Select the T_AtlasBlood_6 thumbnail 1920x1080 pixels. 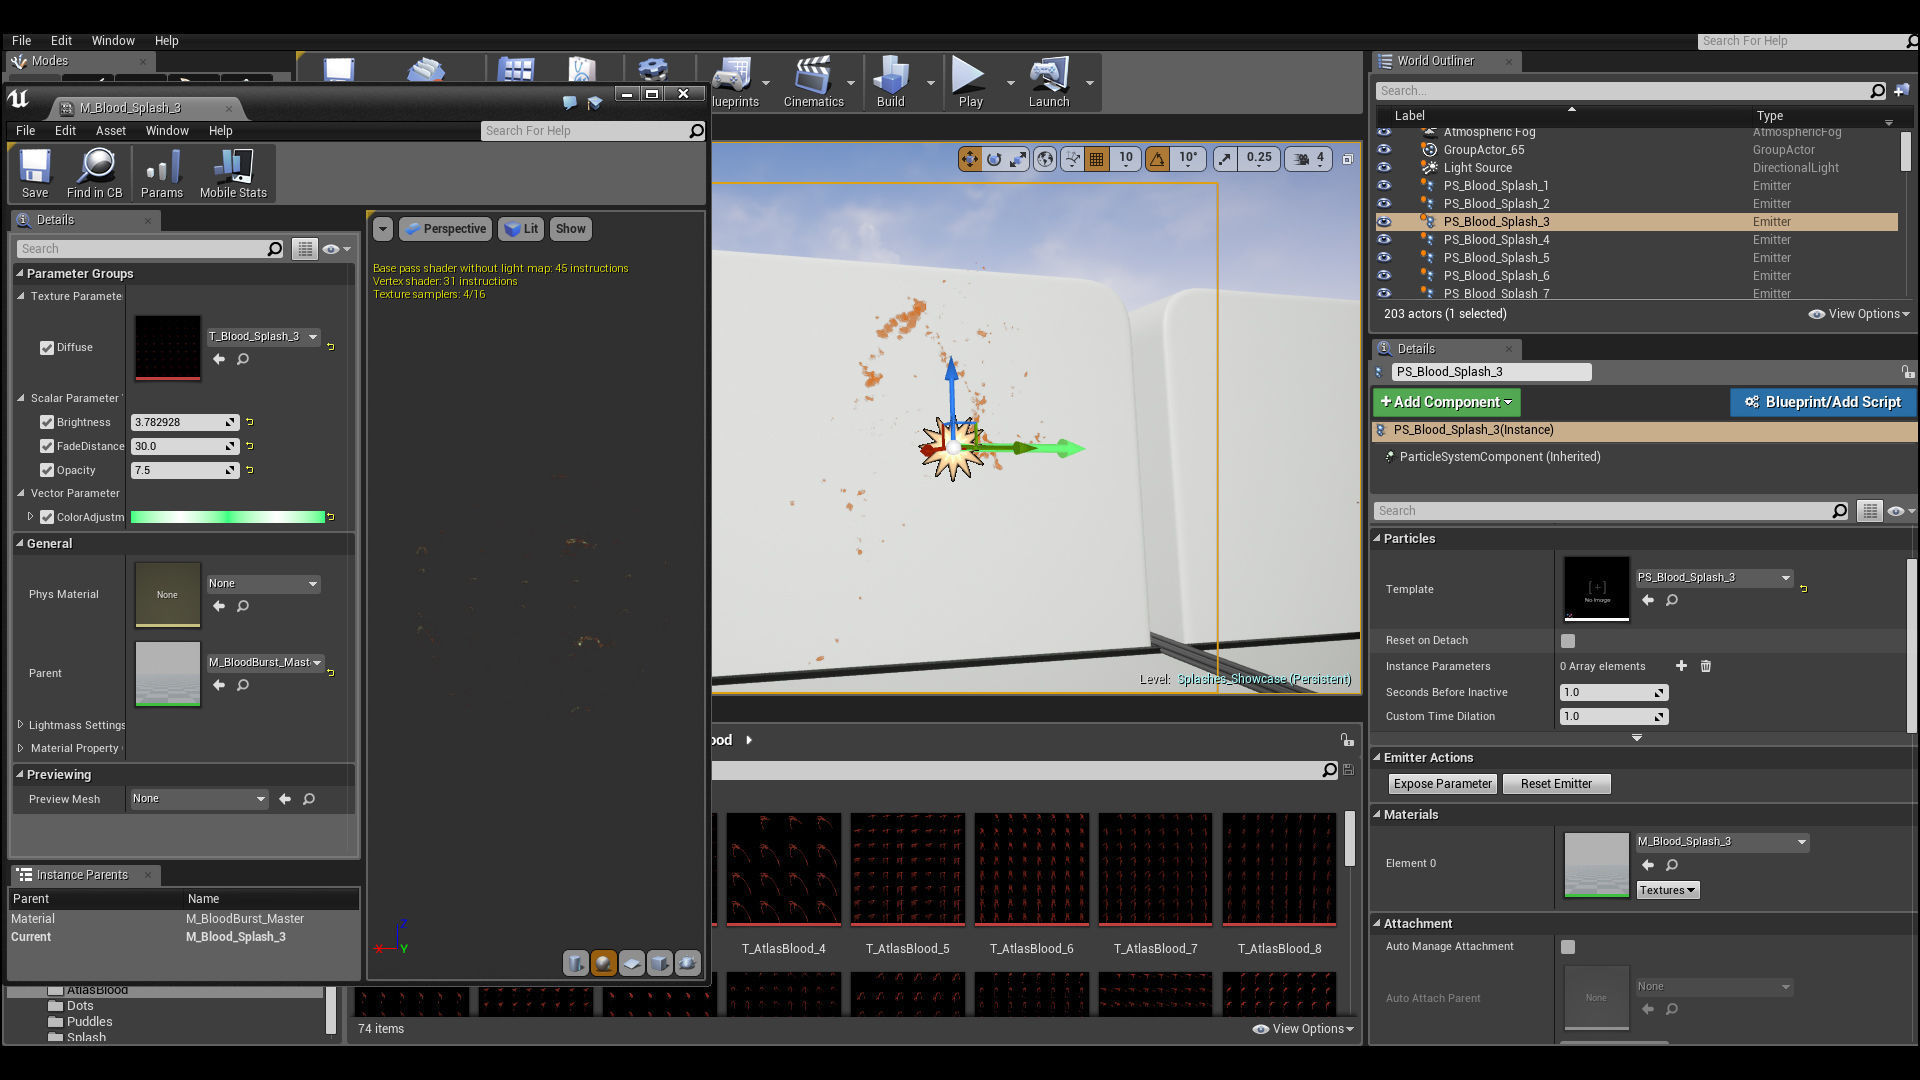click(1031, 869)
